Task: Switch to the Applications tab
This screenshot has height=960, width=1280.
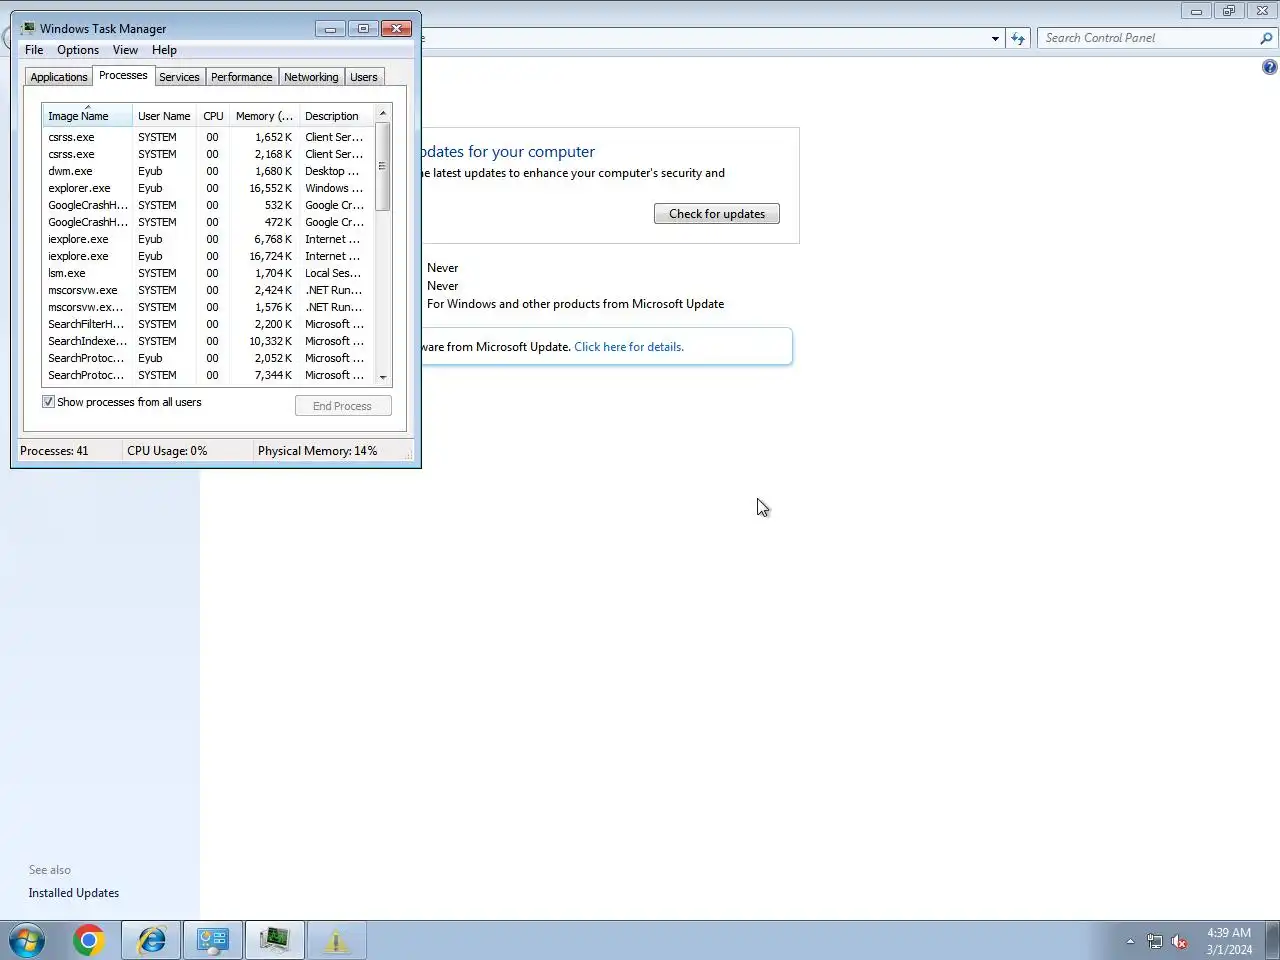Action: [x=59, y=77]
